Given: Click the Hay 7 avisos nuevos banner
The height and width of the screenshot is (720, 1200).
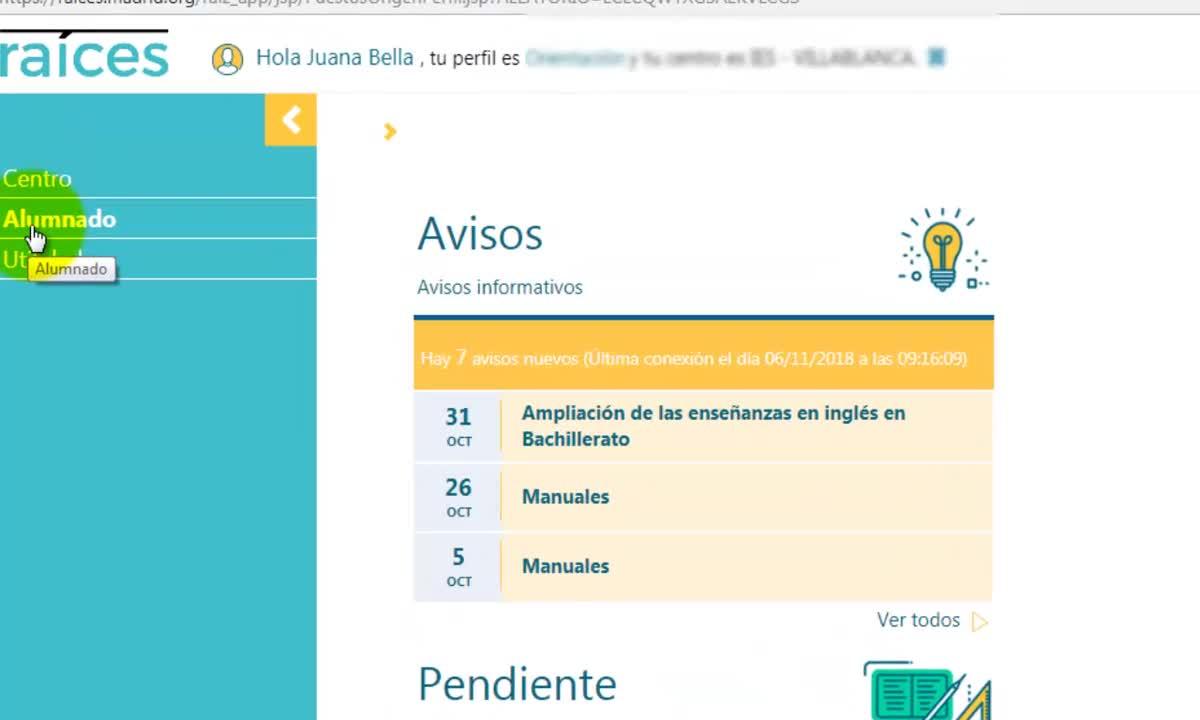Looking at the screenshot, I should click(x=704, y=355).
